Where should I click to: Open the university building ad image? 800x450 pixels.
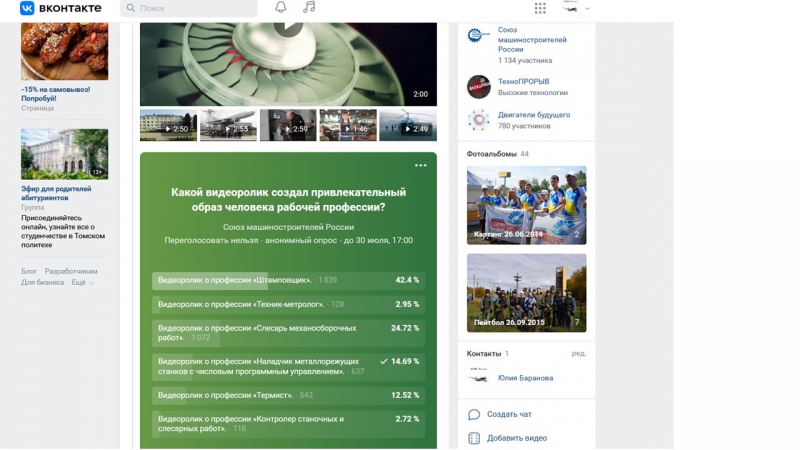64,154
